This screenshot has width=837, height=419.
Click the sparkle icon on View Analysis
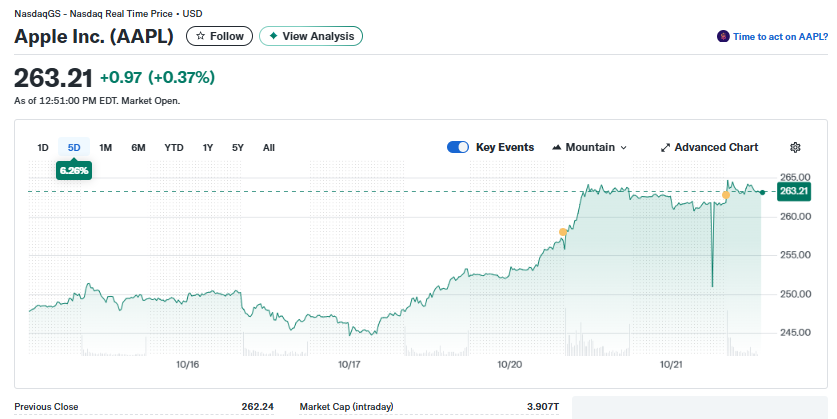[273, 36]
